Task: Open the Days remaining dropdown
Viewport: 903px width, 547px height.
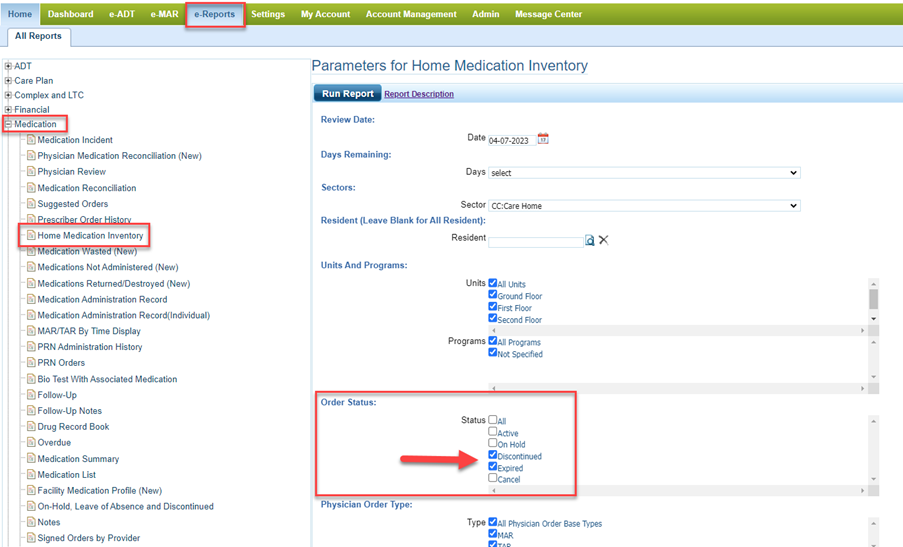Action: click(x=644, y=172)
